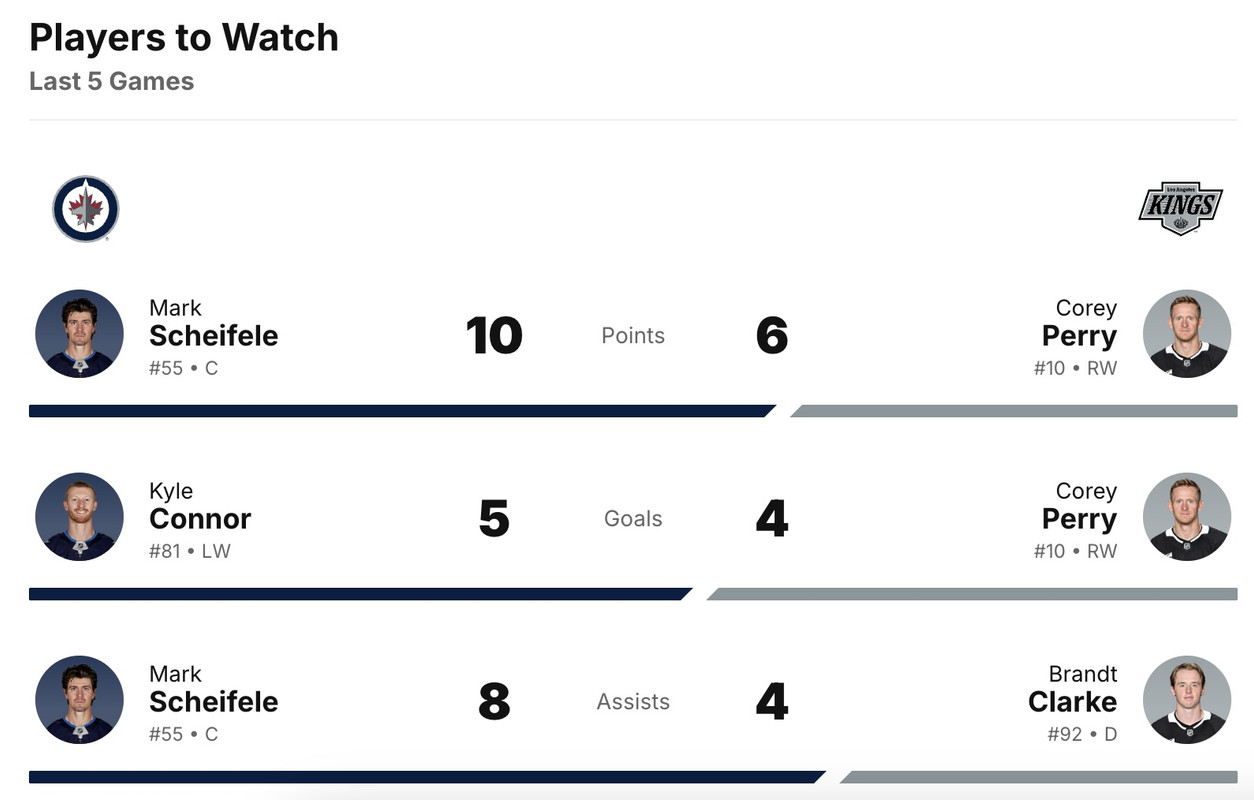Click the Winnipeg Jets team logo

click(86, 209)
